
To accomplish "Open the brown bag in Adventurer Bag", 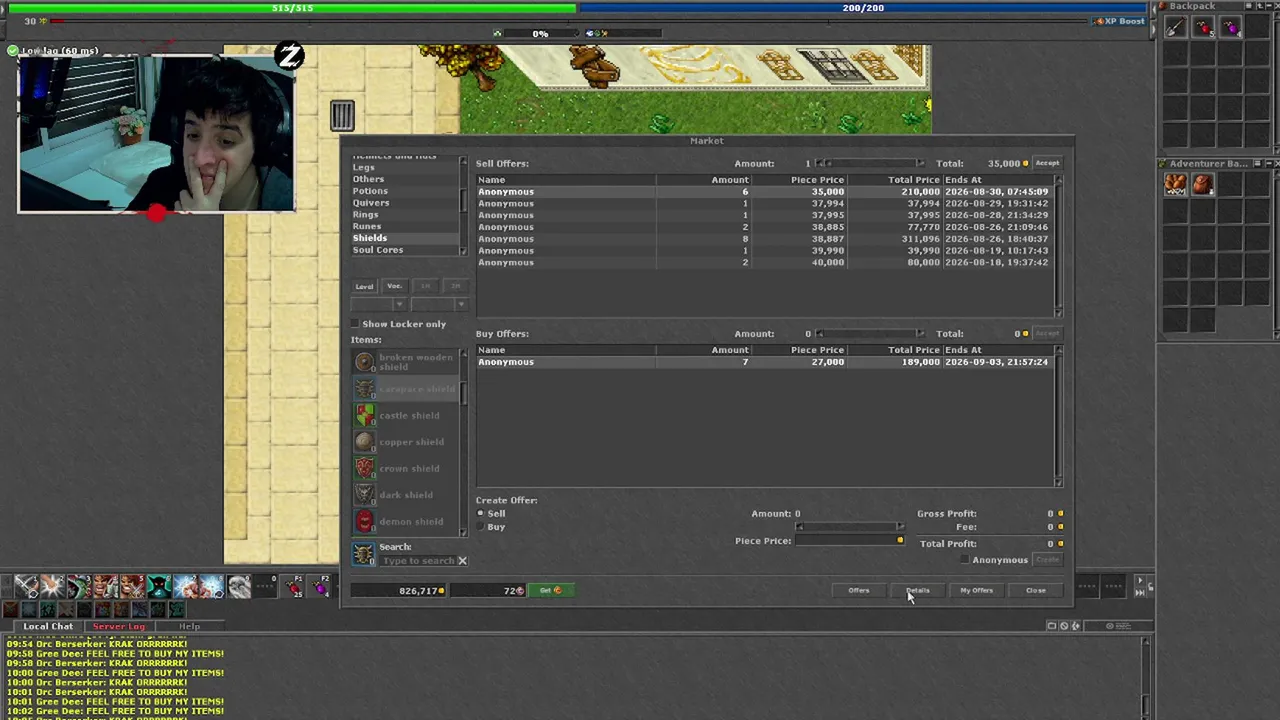I will [1203, 184].
